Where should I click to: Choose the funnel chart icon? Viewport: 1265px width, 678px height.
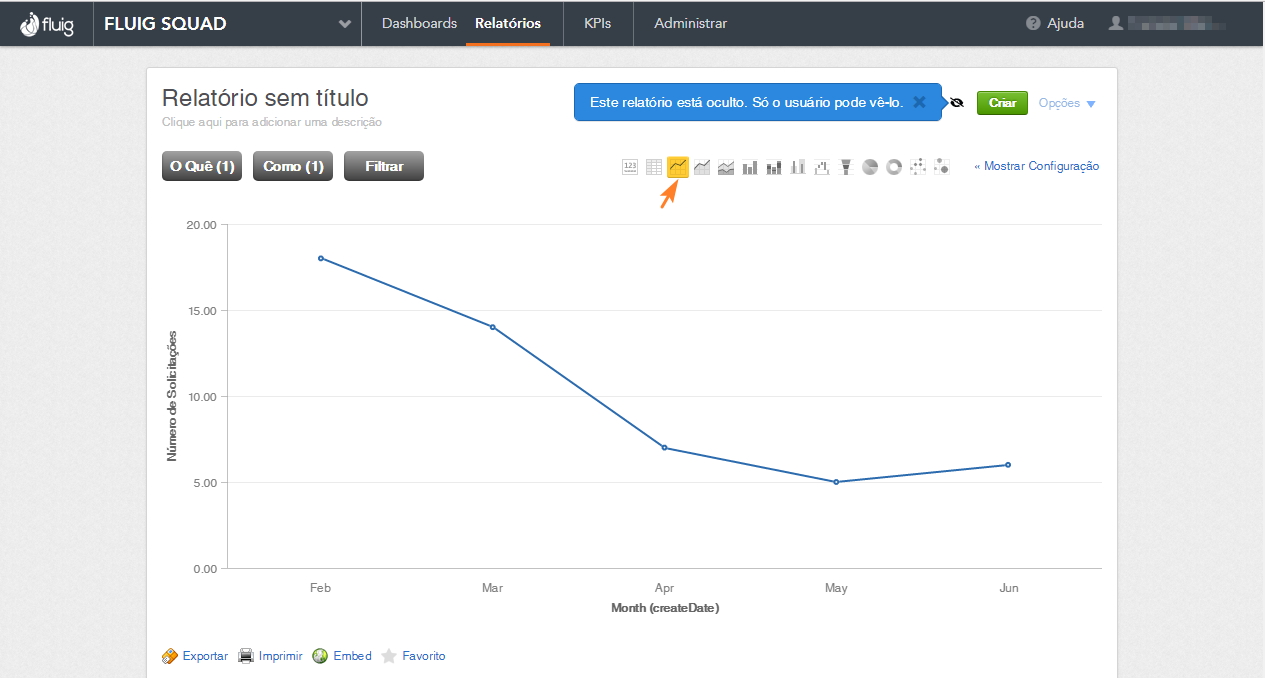(846, 167)
